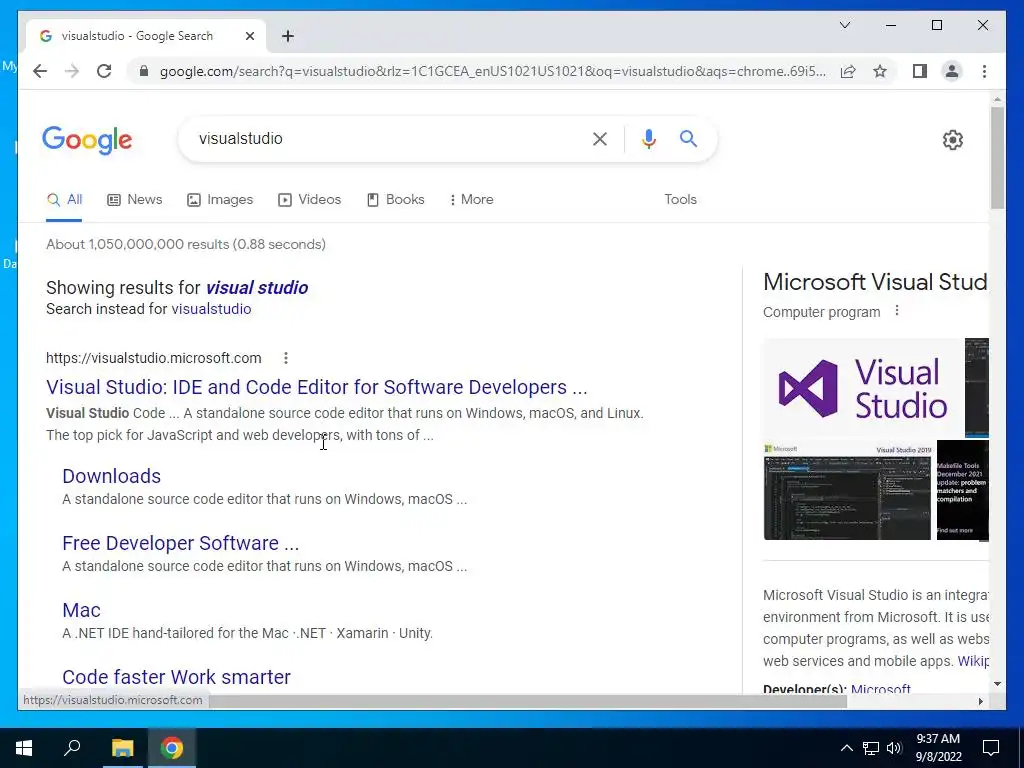Open Chrome's three-dot menu
This screenshot has width=1024, height=768.
pyautogui.click(x=984, y=71)
